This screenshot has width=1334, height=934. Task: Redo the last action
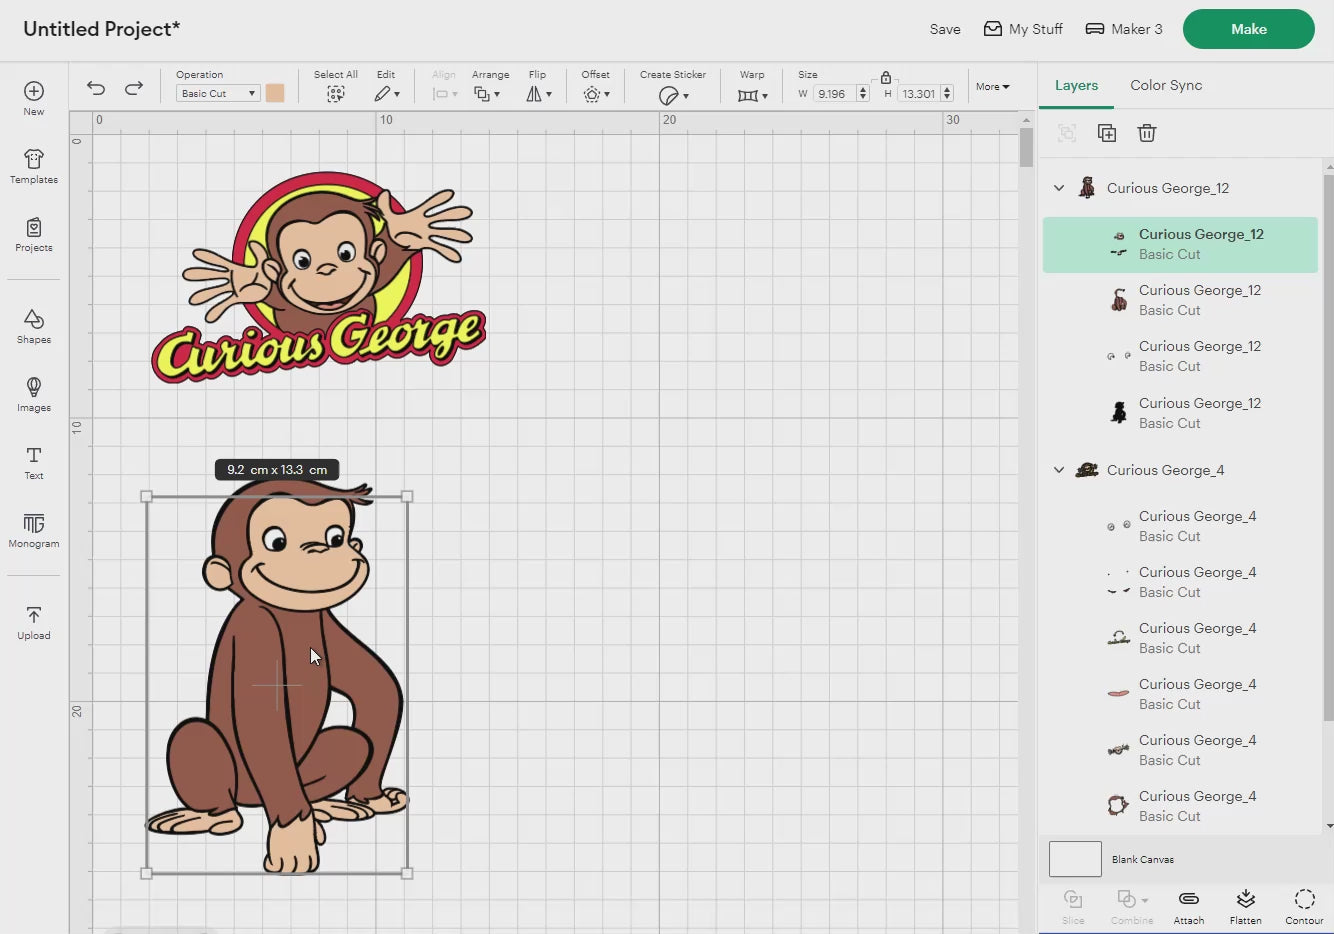coord(134,88)
